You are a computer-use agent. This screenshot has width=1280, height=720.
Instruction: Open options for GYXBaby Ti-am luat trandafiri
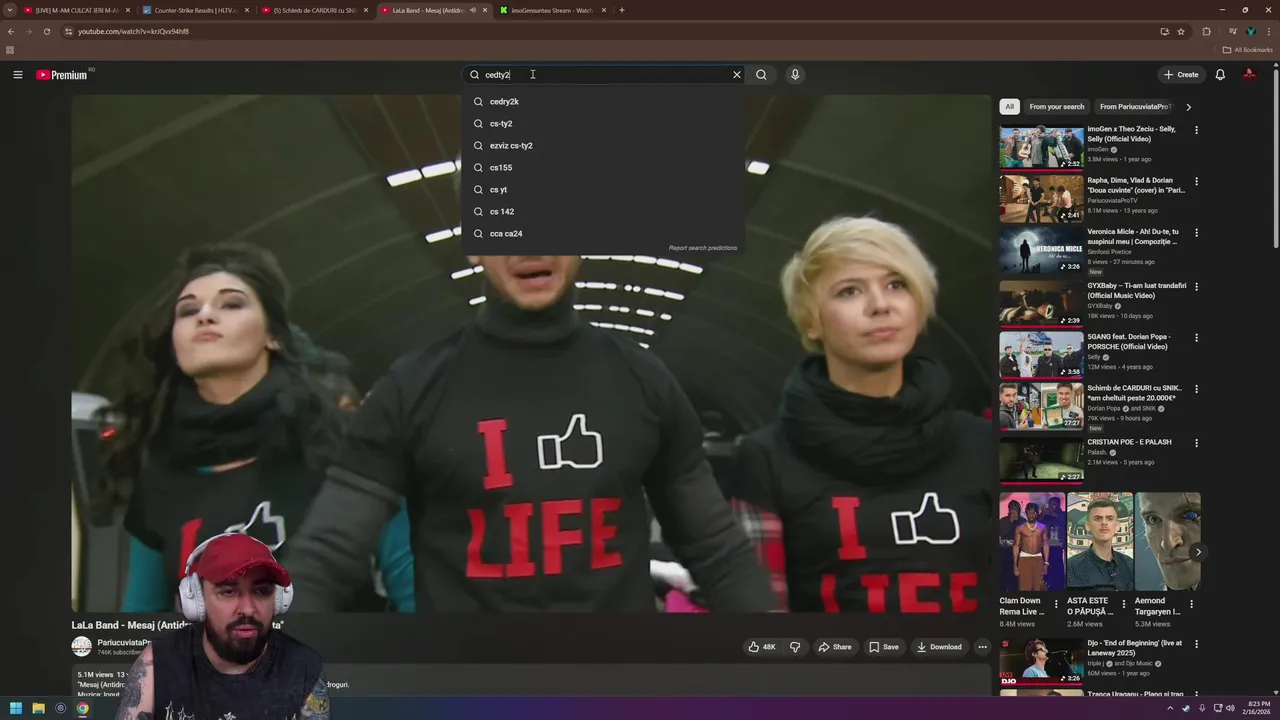pos(1196,286)
